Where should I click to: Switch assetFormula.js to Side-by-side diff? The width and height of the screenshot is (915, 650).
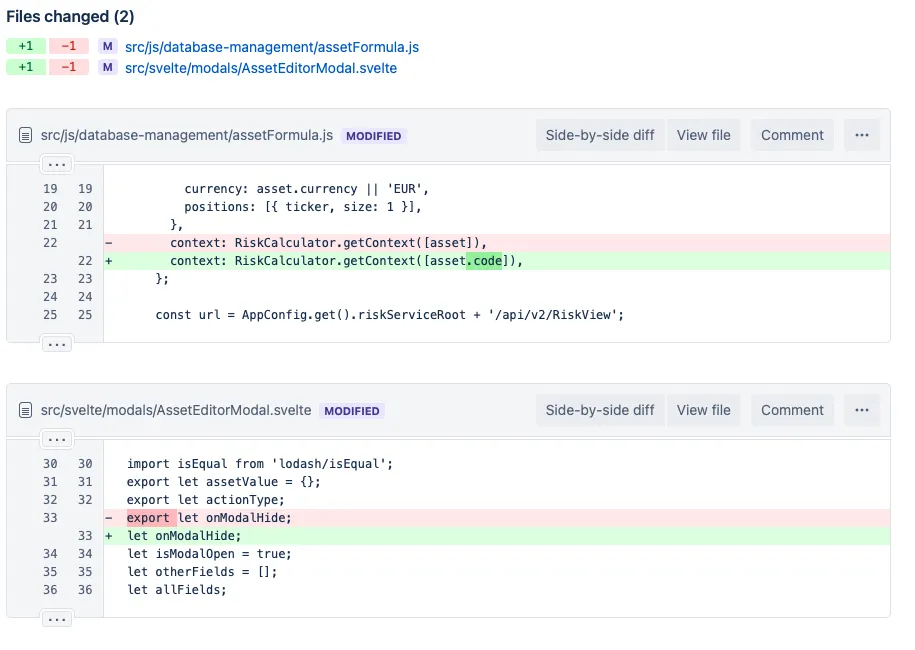[600, 135]
